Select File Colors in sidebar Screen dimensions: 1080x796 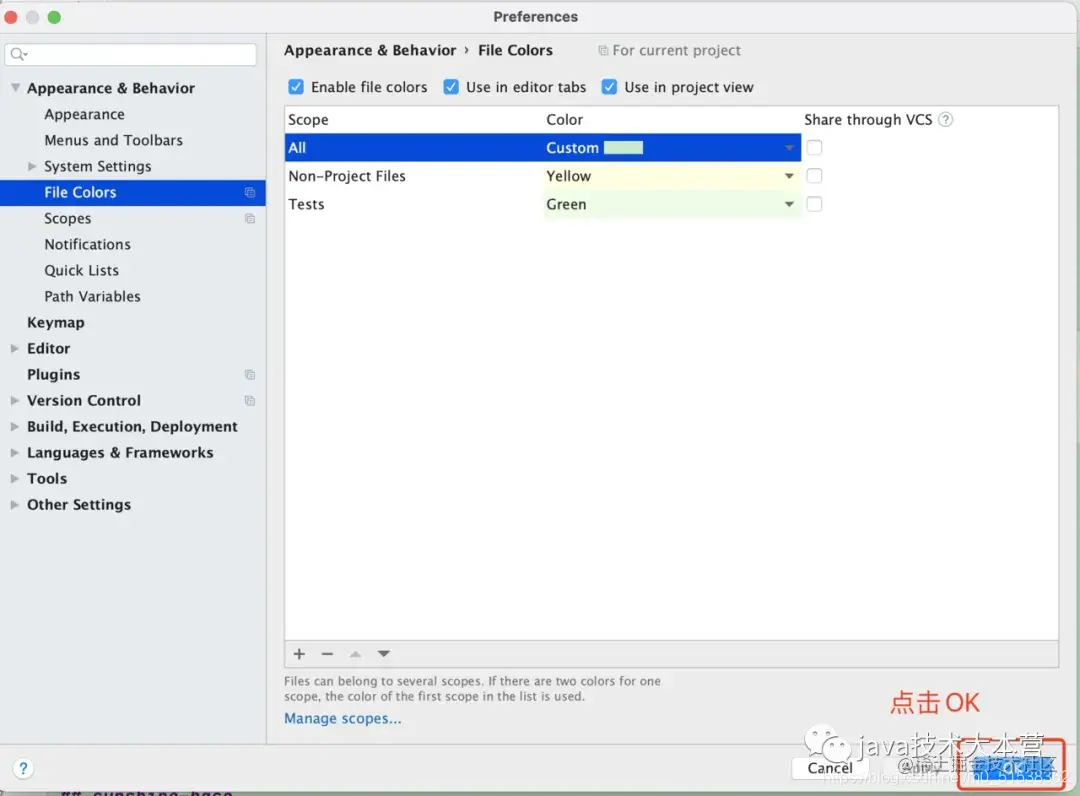(133, 193)
